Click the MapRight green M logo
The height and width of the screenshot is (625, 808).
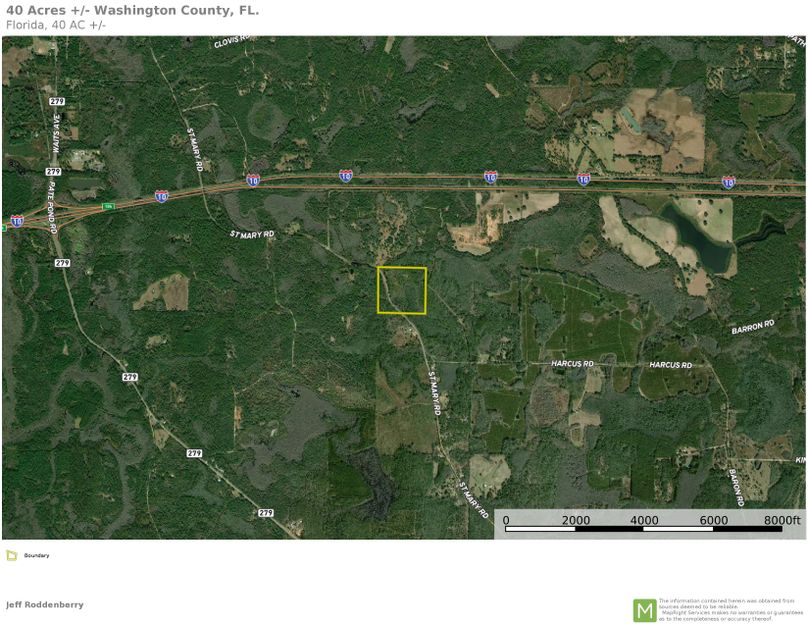(644, 611)
